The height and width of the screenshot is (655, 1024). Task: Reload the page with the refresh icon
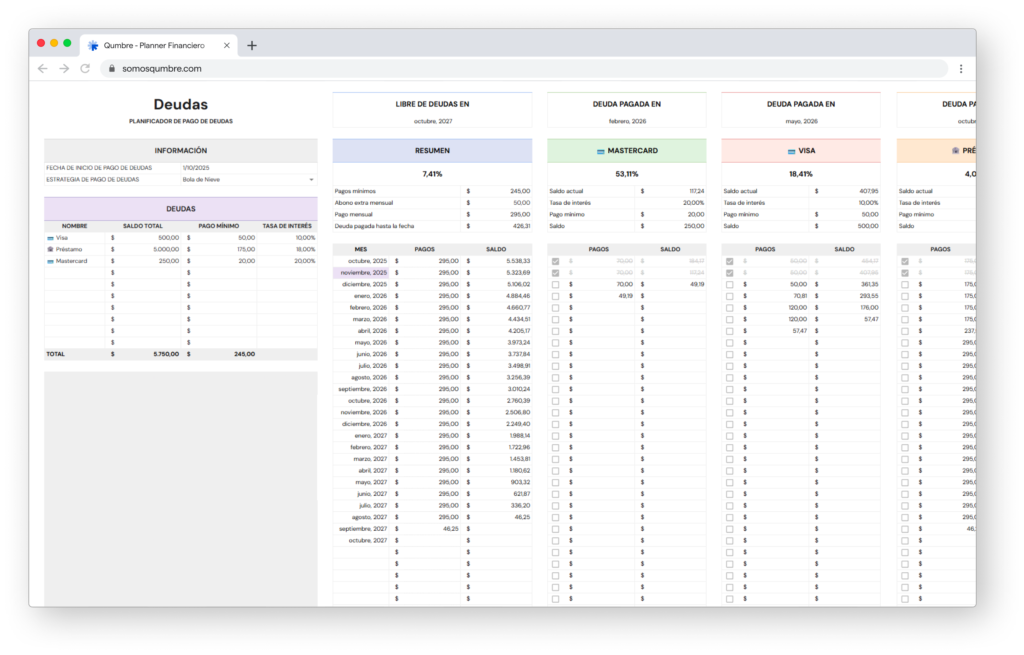(x=85, y=69)
